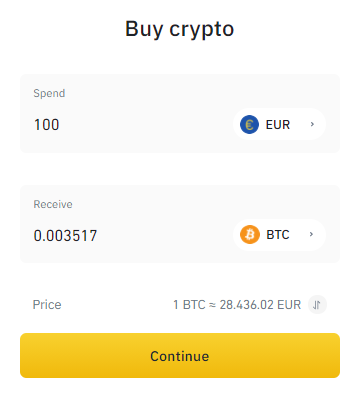
Task: Click the gap between Spend and Receive cards
Action: click(180, 169)
